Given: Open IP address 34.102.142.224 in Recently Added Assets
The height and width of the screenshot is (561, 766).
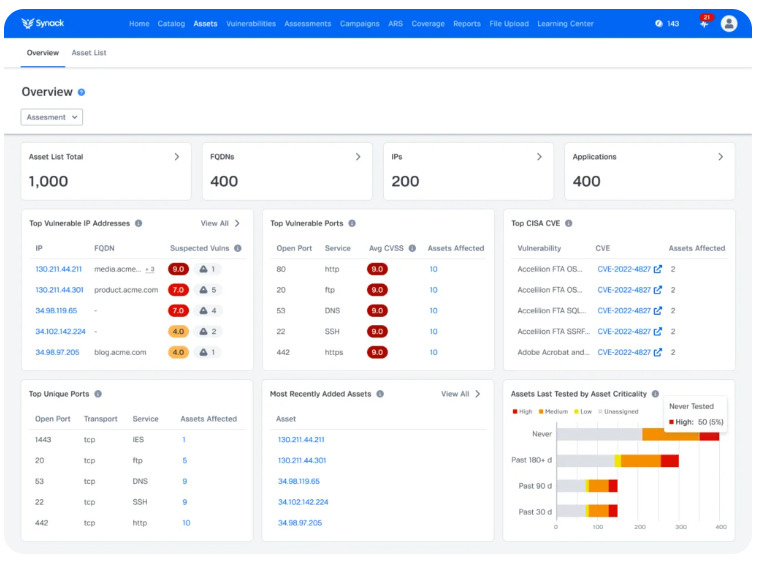Looking at the screenshot, I should point(303,502).
